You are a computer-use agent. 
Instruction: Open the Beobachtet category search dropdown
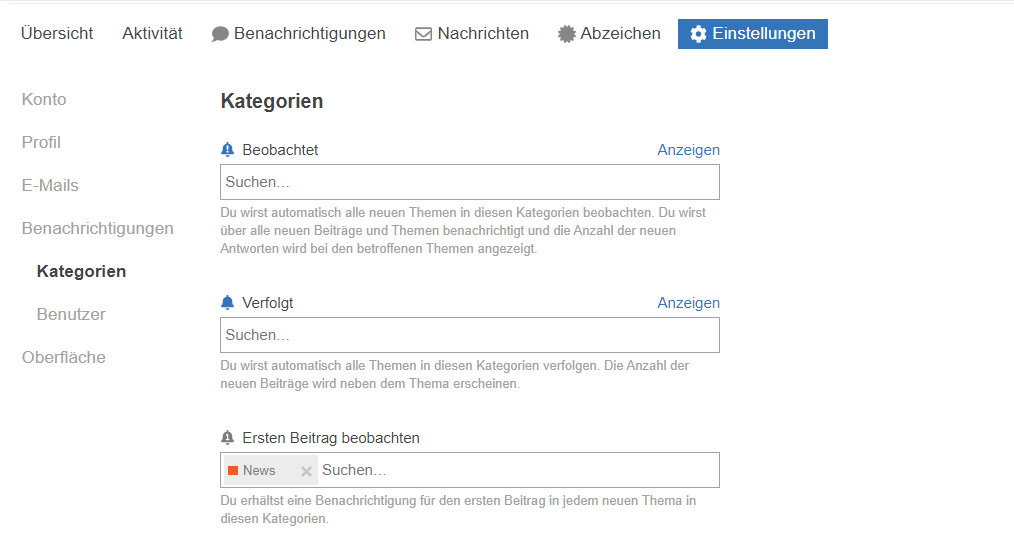pos(469,182)
